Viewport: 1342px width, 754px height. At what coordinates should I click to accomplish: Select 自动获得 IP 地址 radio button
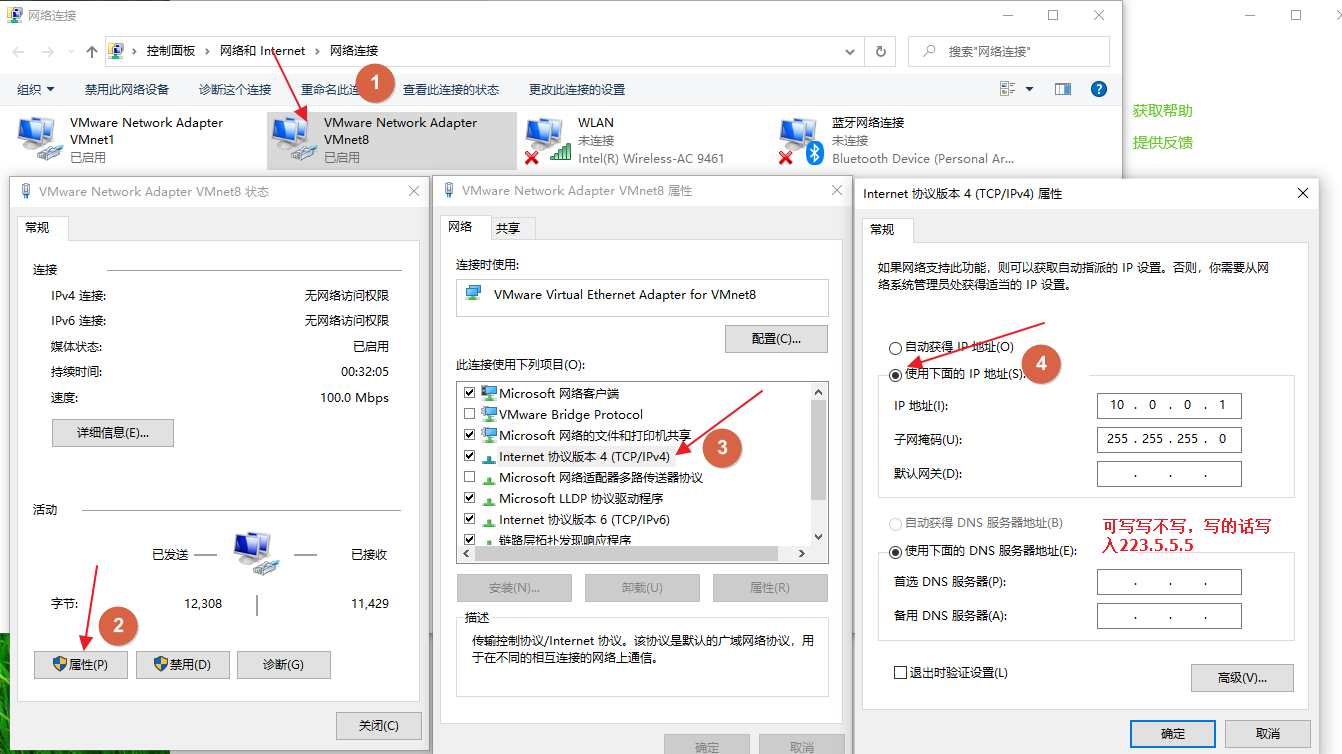[x=895, y=348]
